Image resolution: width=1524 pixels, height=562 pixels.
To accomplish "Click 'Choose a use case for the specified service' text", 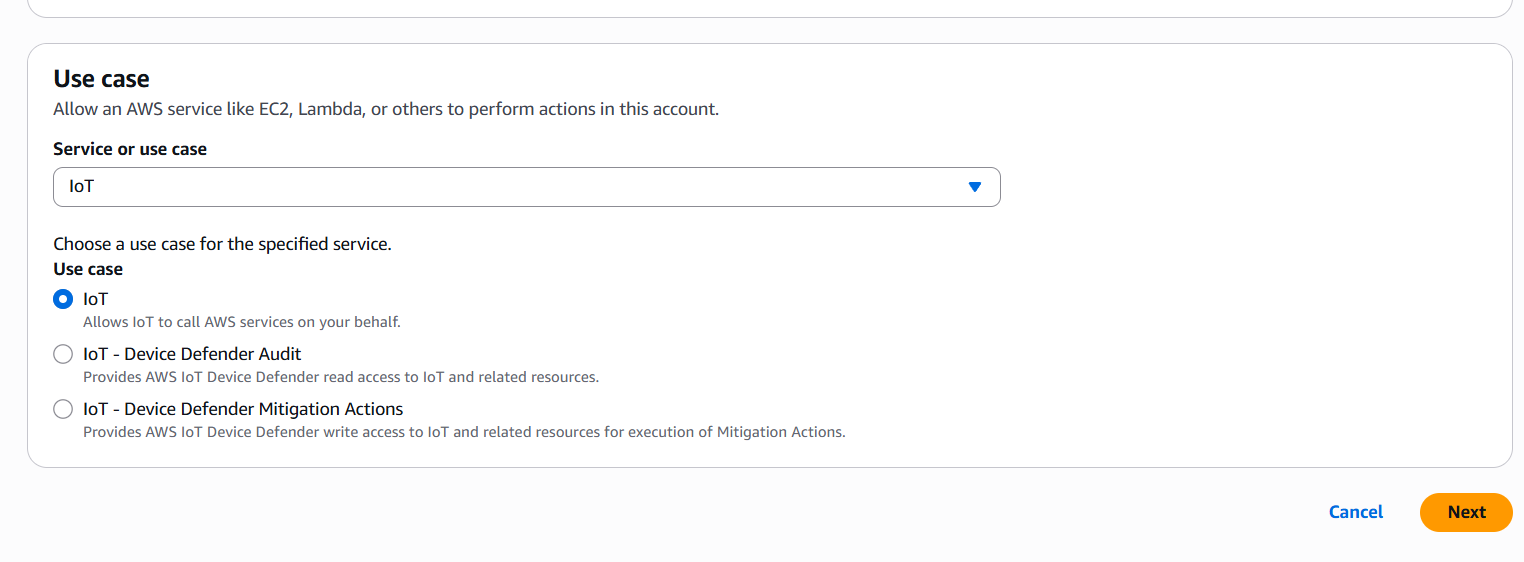I will click(x=222, y=244).
